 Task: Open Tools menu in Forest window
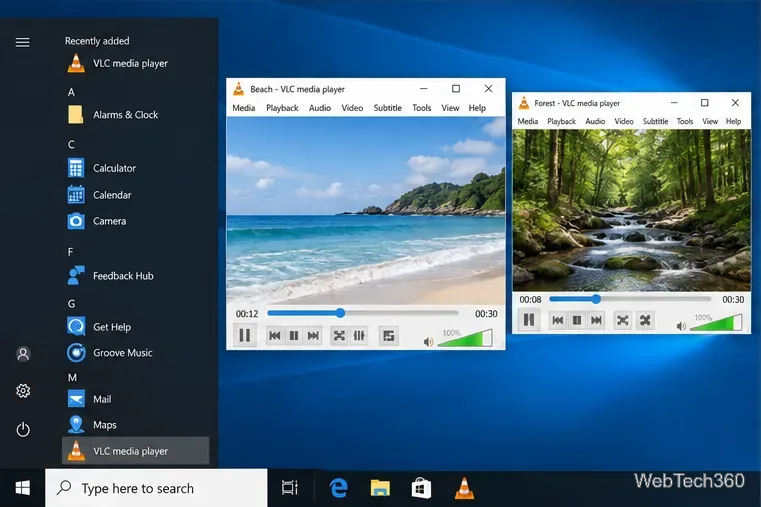[685, 121]
